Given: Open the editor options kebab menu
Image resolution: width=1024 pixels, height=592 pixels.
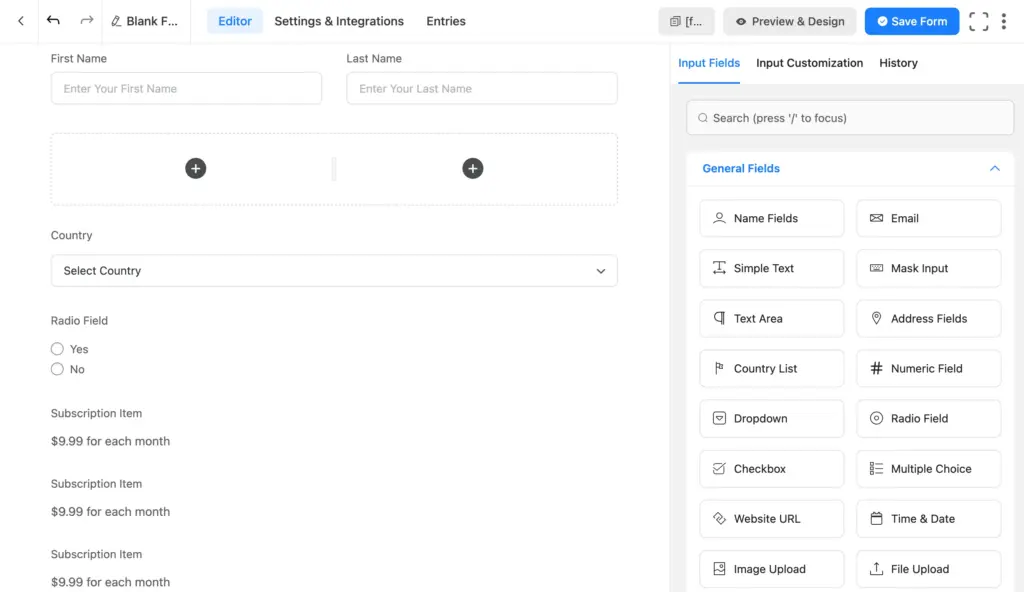Looking at the screenshot, I should (x=1004, y=21).
